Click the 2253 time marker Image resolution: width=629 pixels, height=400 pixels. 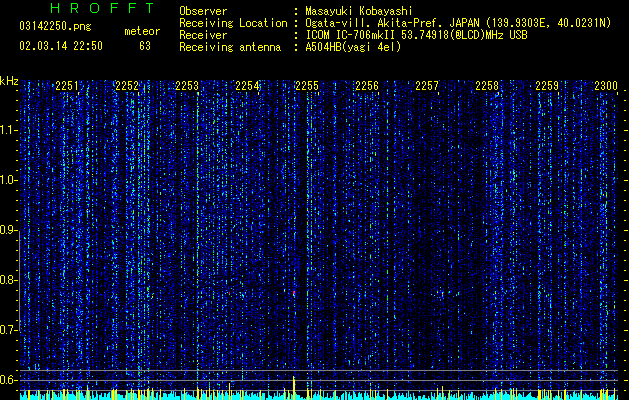(187, 86)
